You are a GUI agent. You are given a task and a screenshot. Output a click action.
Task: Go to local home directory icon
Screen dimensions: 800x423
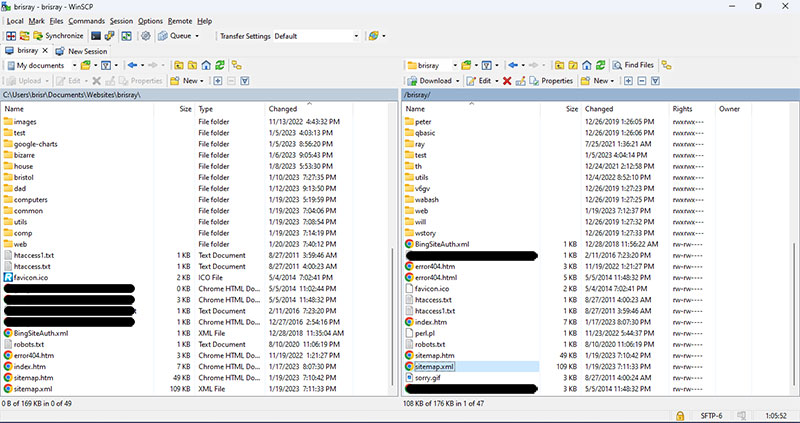[x=206, y=65]
